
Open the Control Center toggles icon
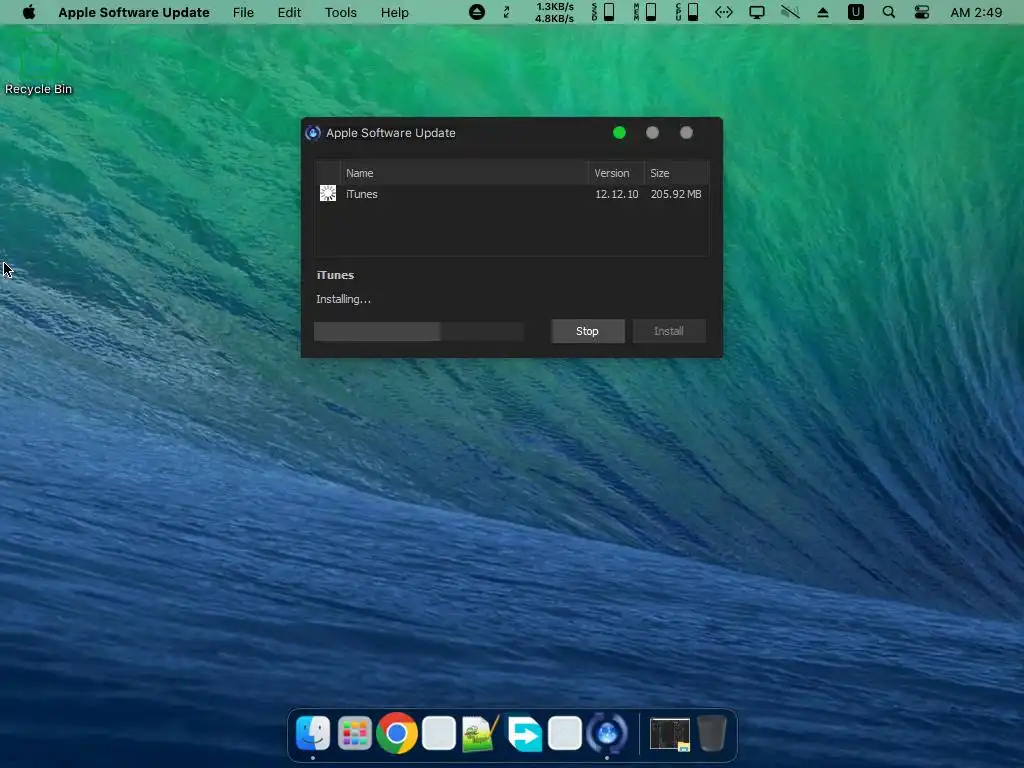click(921, 12)
